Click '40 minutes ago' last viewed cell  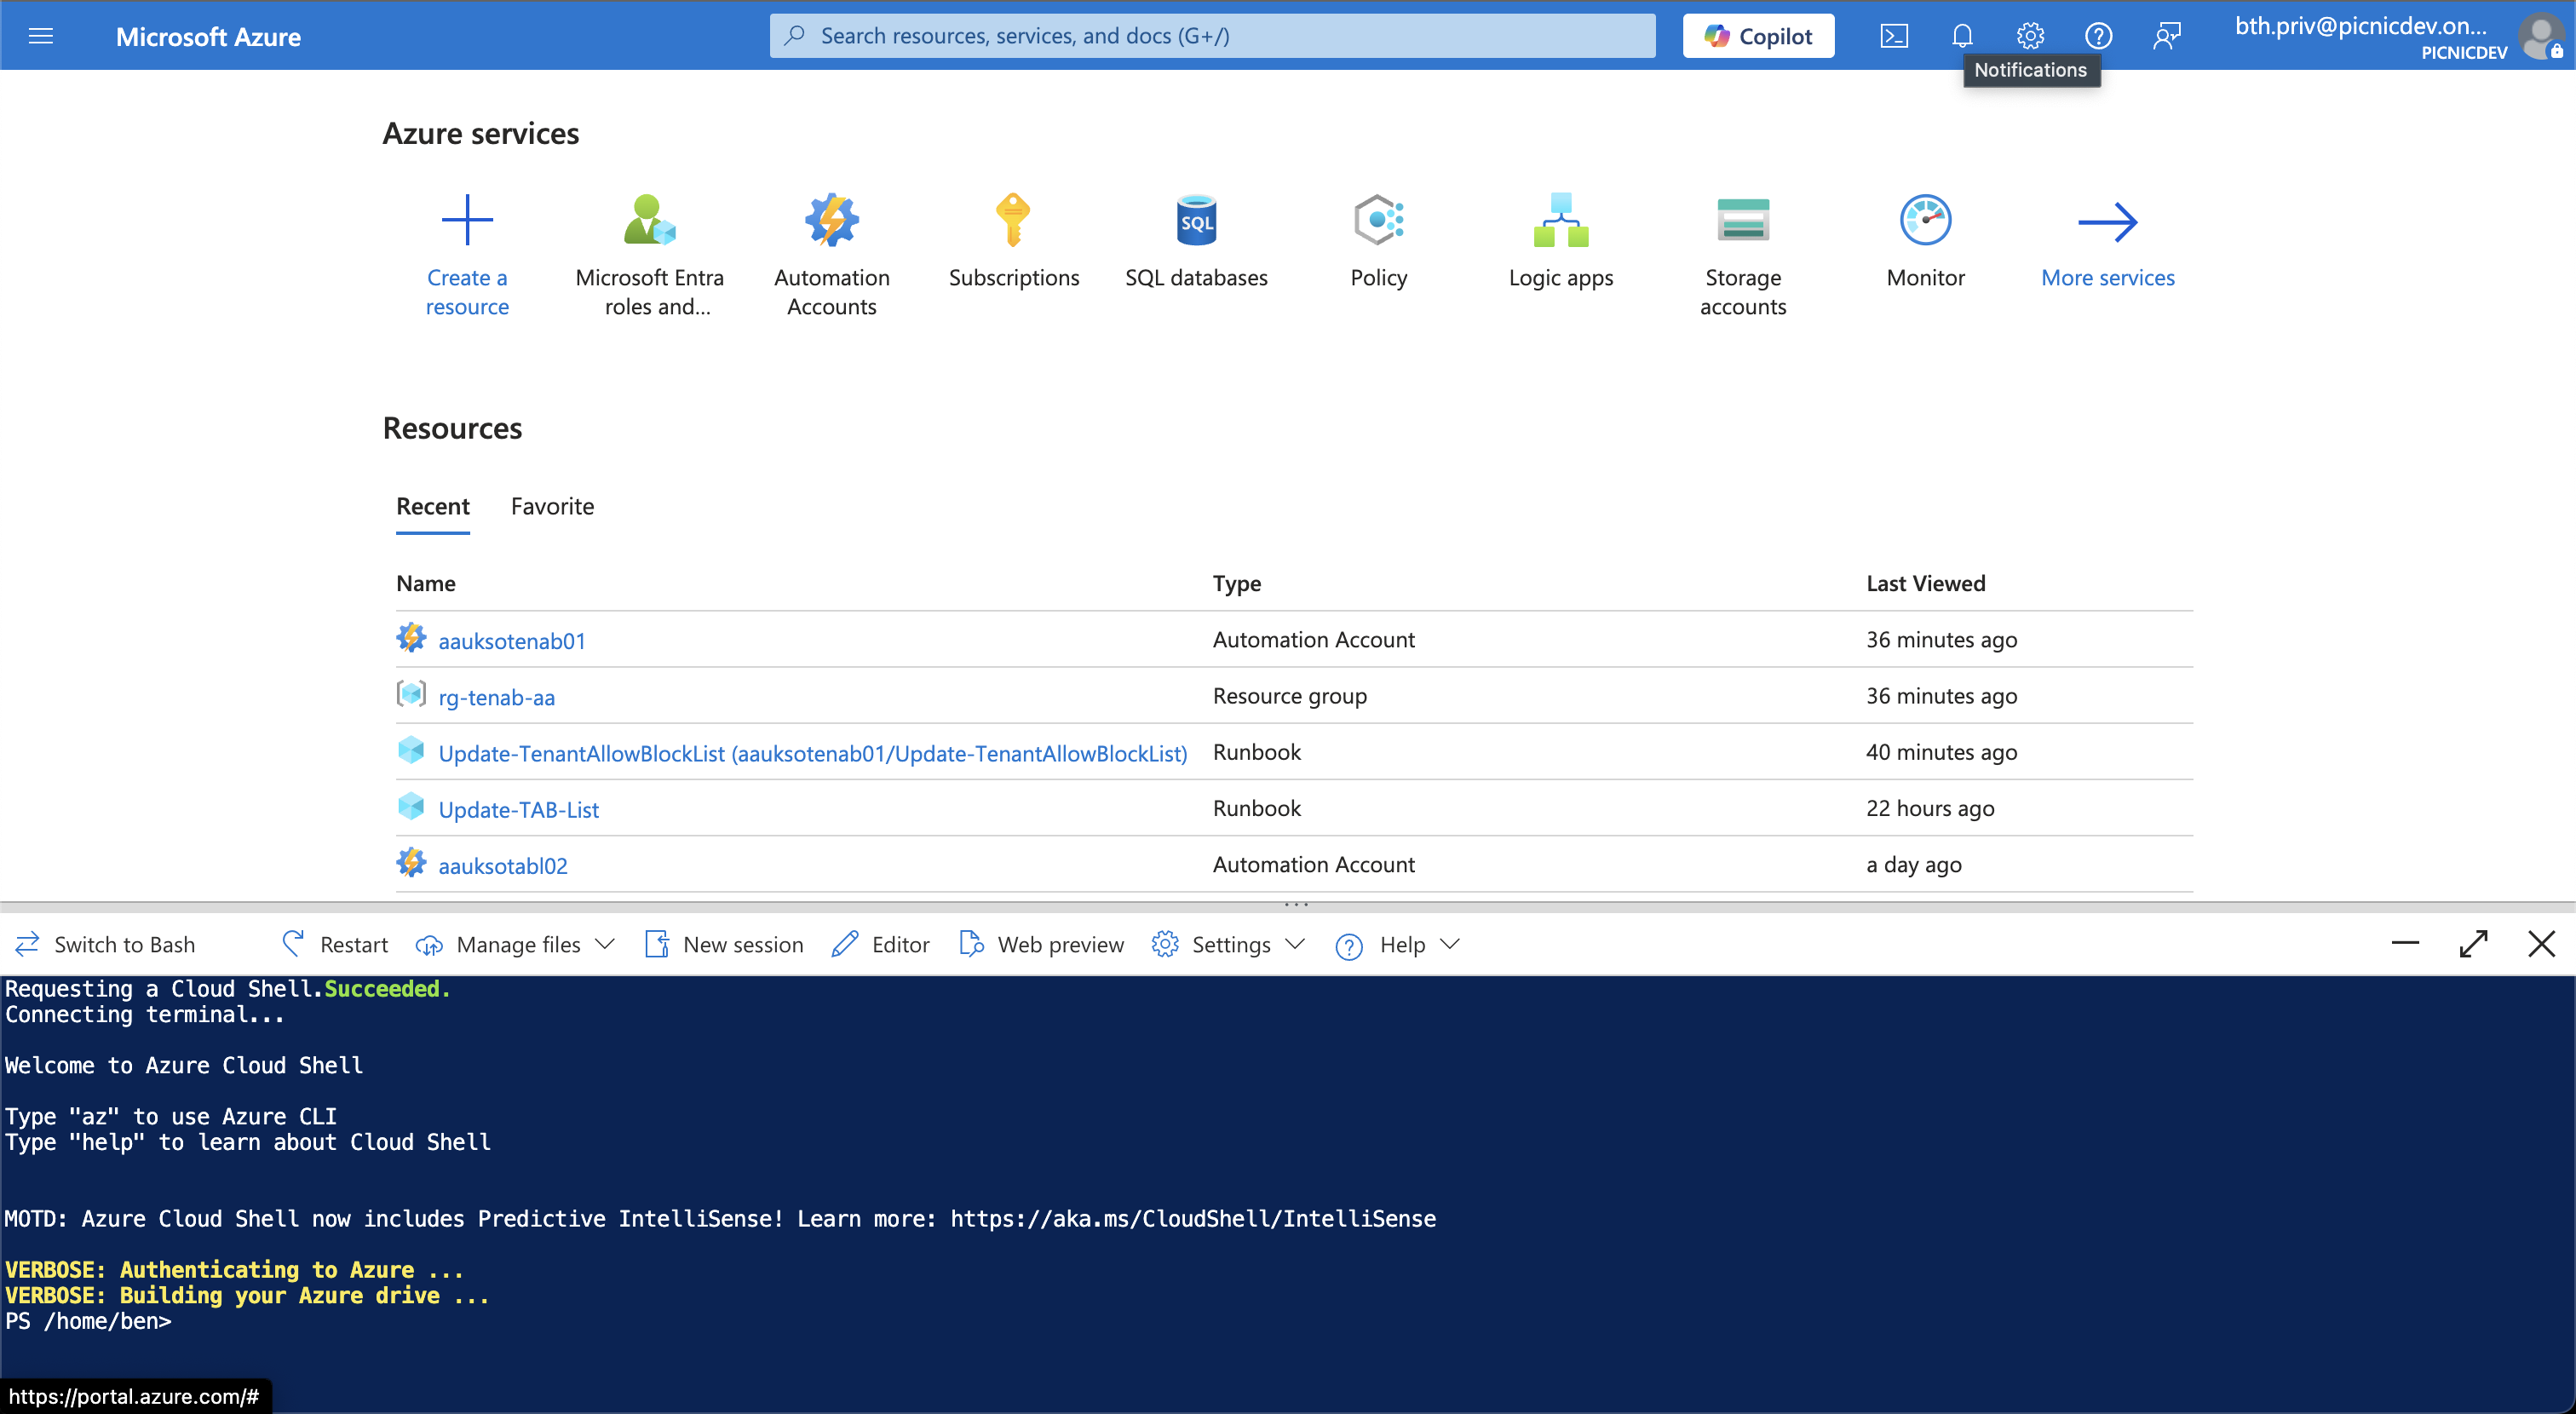pos(1941,752)
